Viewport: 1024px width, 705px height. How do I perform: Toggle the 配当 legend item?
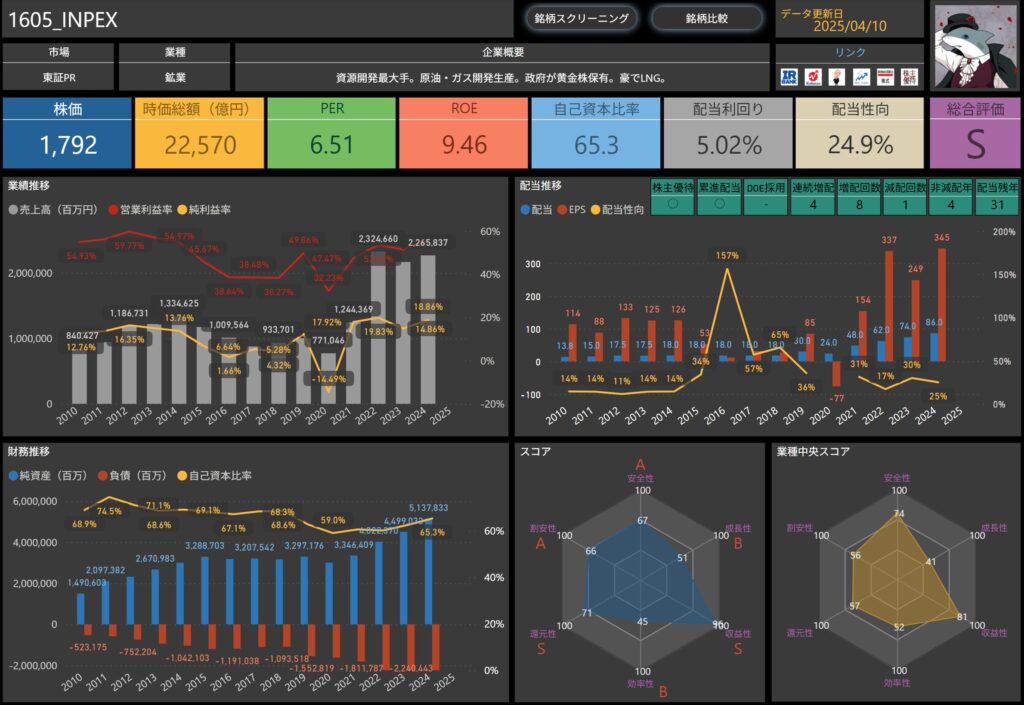536,210
